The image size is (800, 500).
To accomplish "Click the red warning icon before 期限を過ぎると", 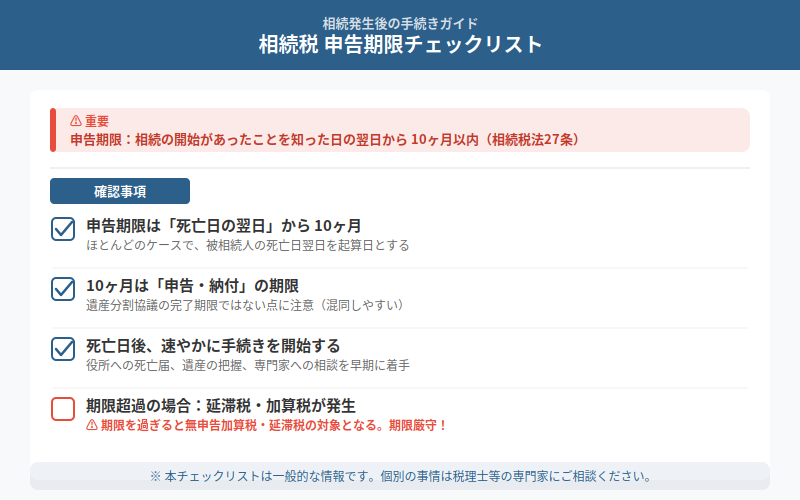I will 92,425.
